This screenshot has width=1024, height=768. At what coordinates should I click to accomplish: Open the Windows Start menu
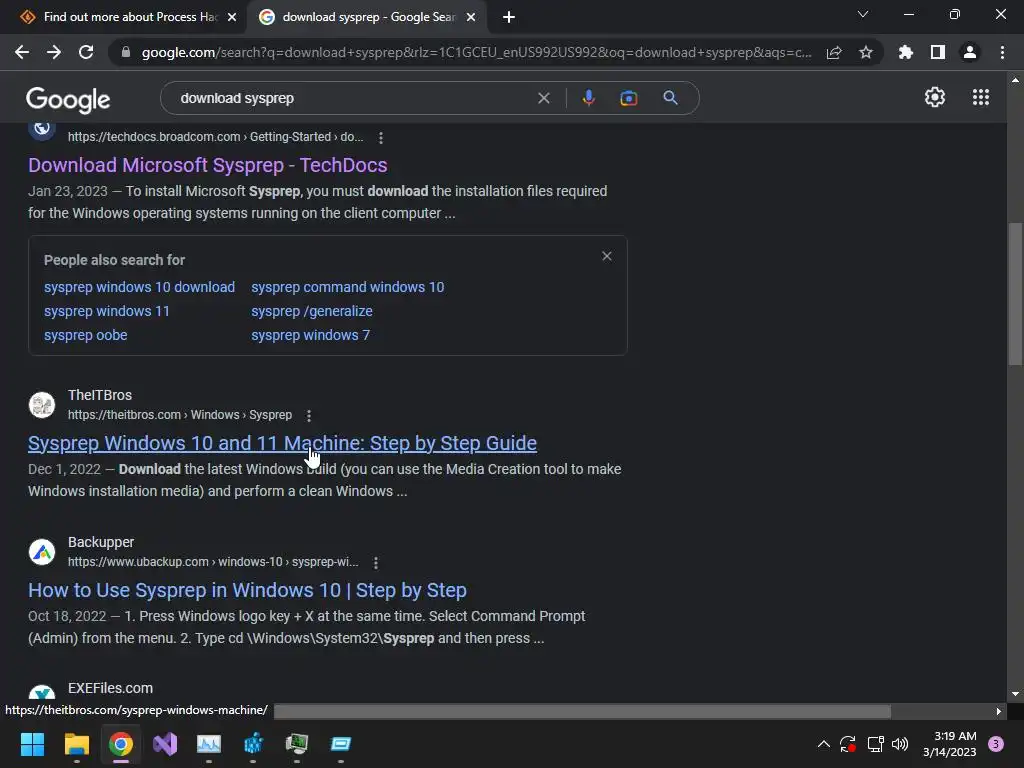coord(32,744)
